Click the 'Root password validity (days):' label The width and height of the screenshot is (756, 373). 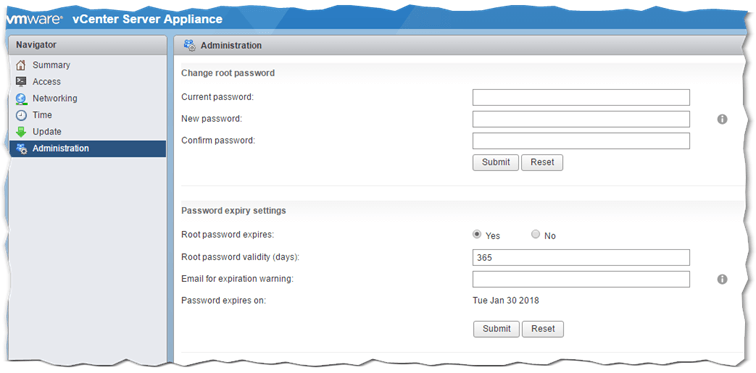click(x=240, y=257)
